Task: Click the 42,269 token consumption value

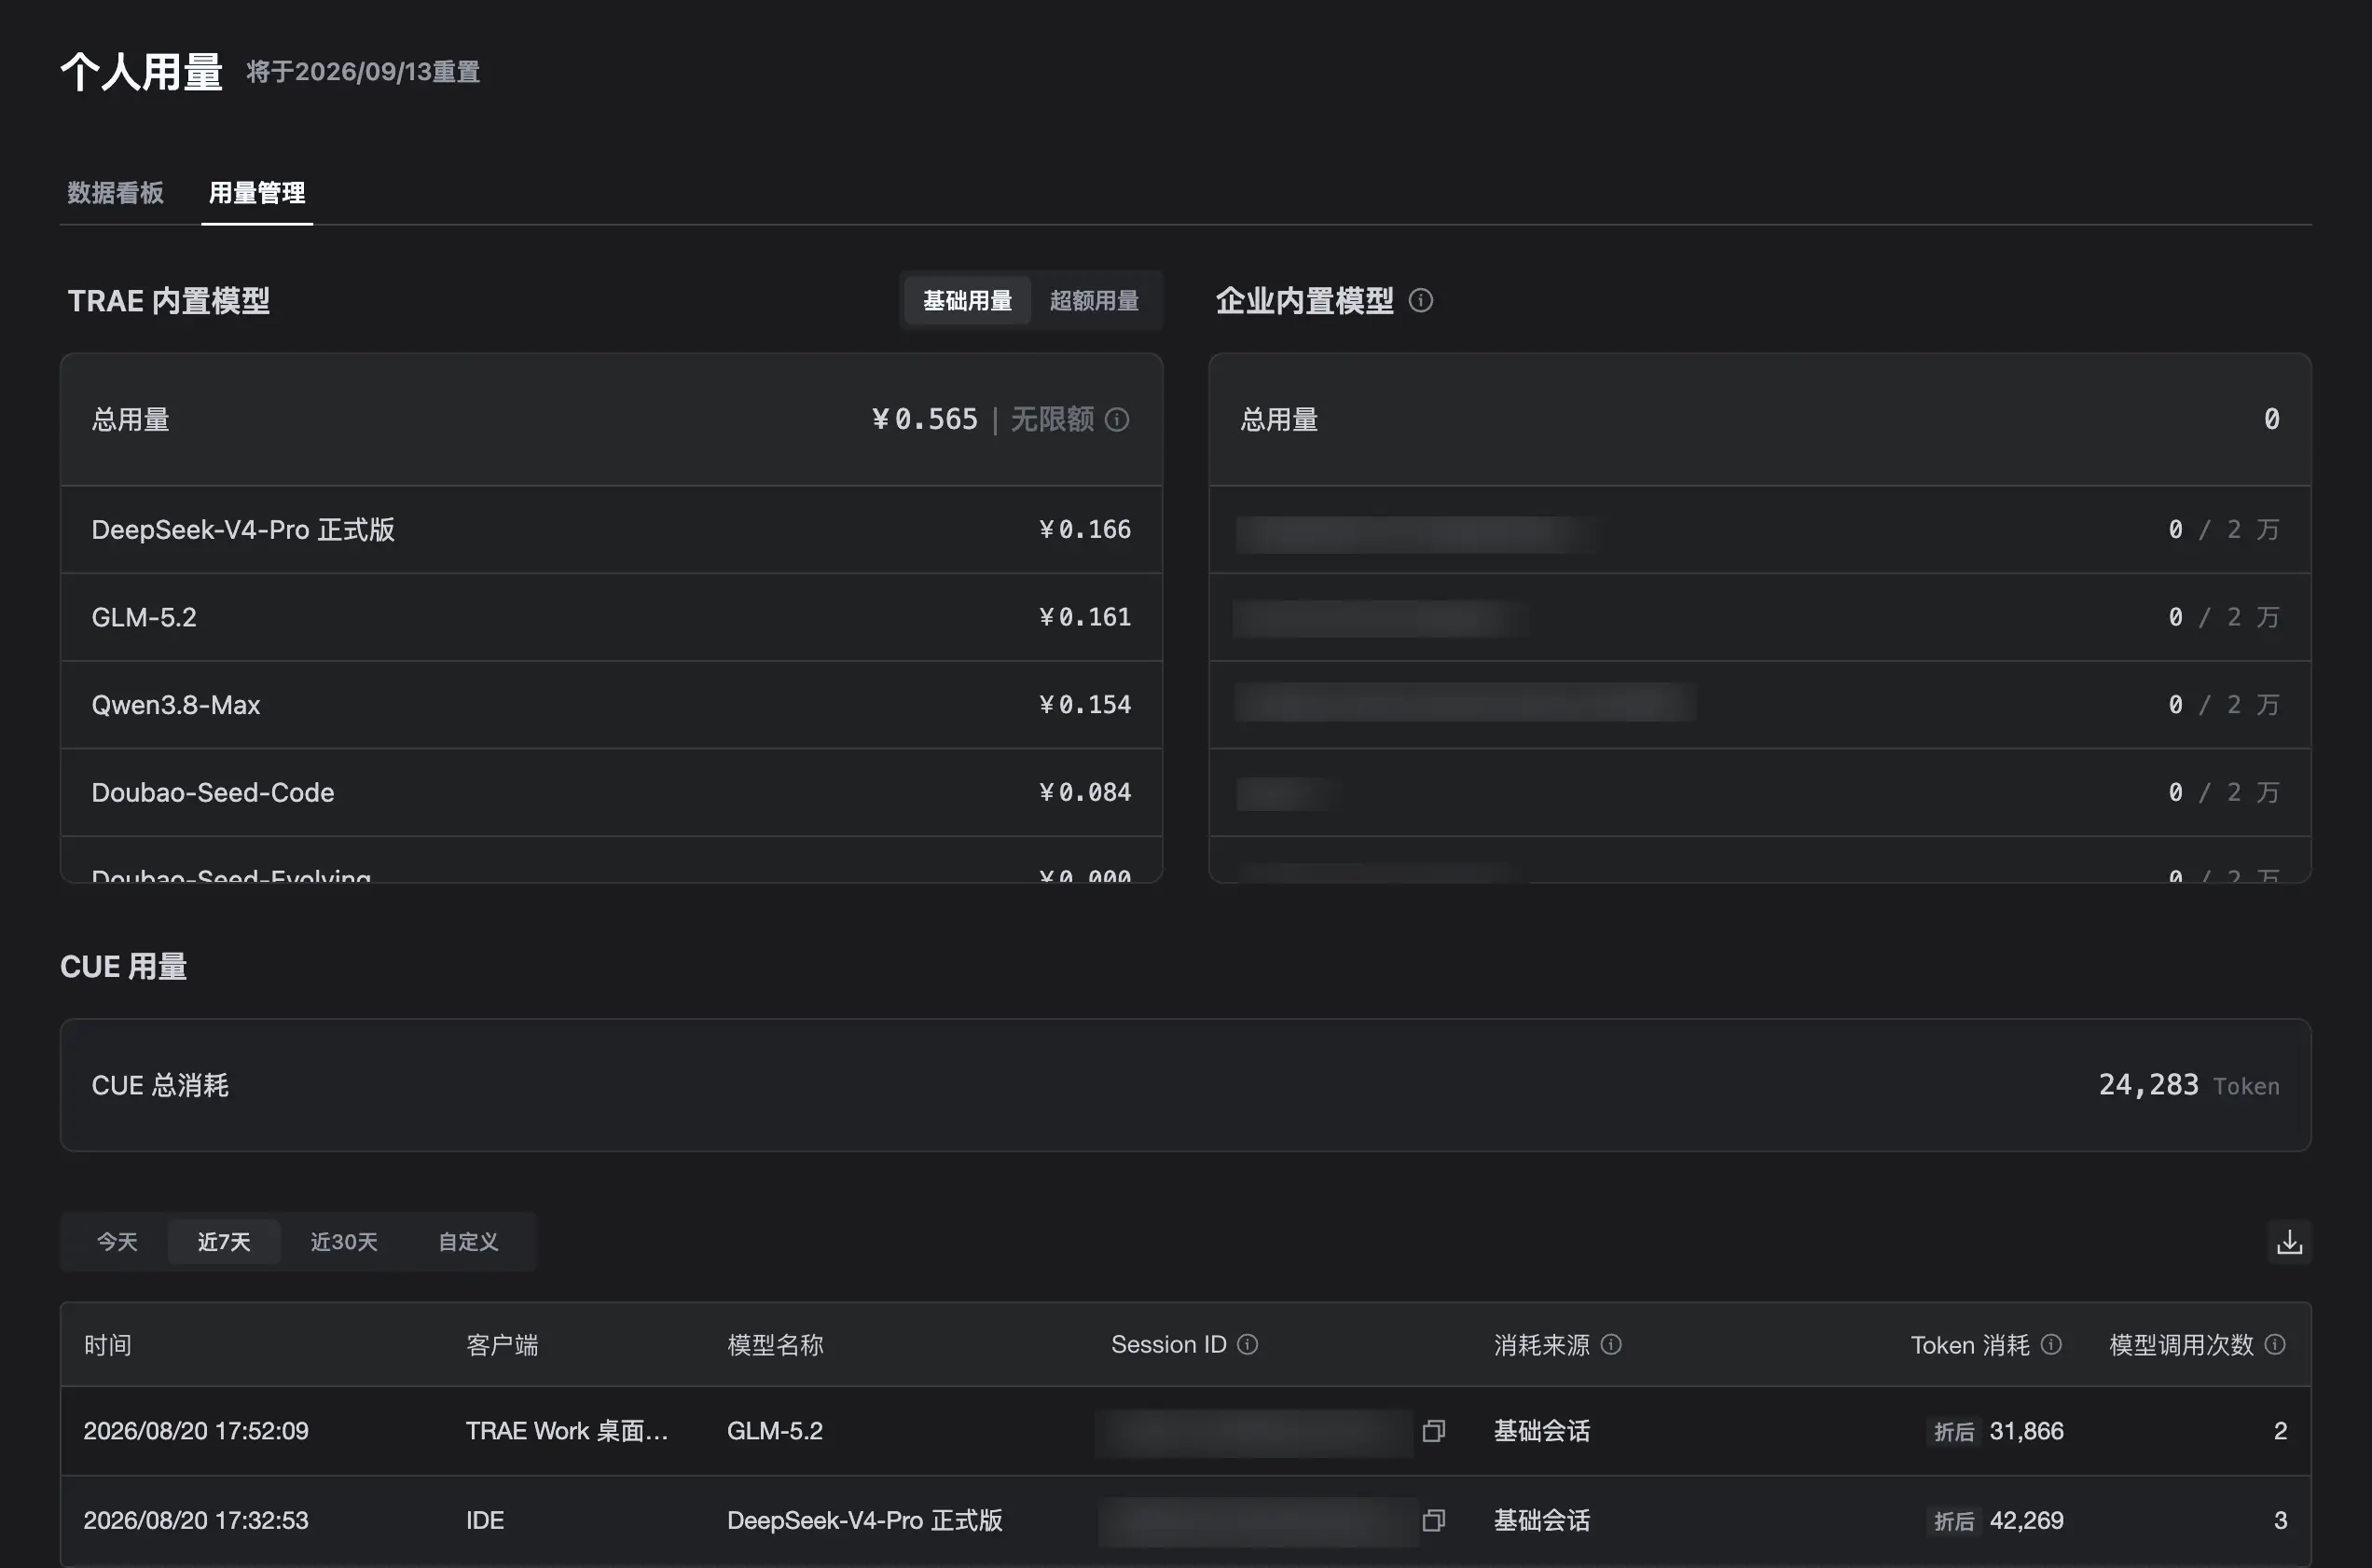Action: [x=2026, y=1520]
